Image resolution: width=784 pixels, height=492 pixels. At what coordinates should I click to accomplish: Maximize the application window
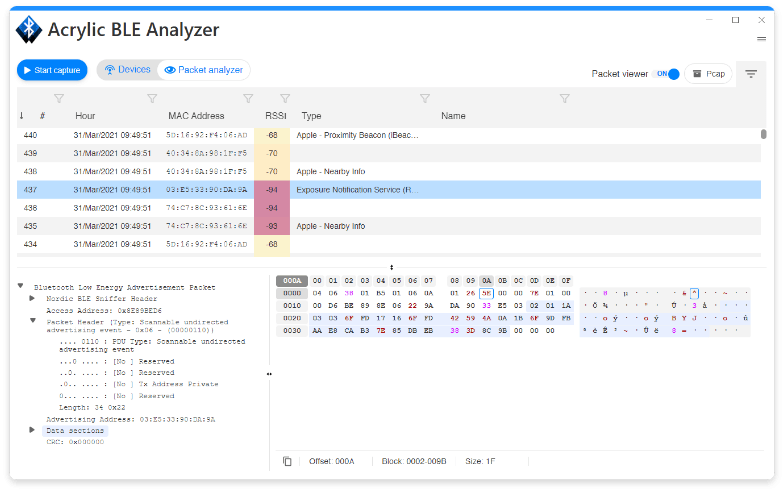735,20
